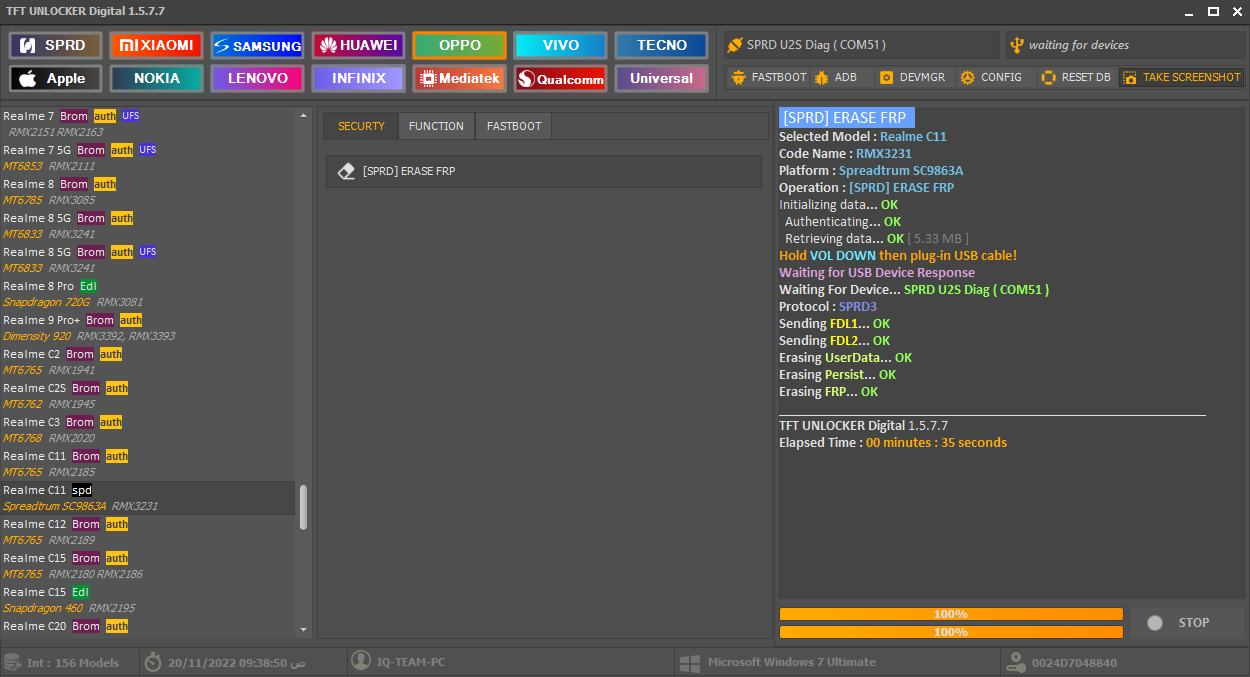1250x677 pixels.
Task: Open DEVMGR device manager
Action: 911,77
